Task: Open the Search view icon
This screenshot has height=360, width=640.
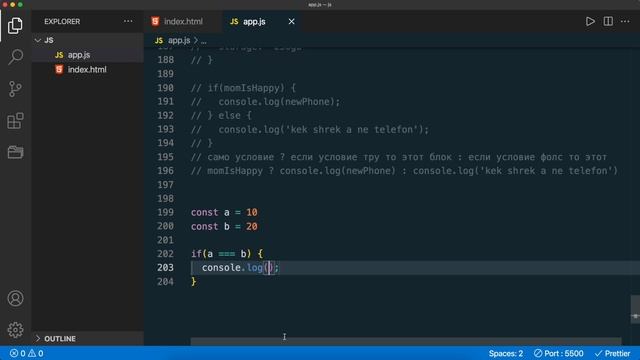Action: coord(15,57)
